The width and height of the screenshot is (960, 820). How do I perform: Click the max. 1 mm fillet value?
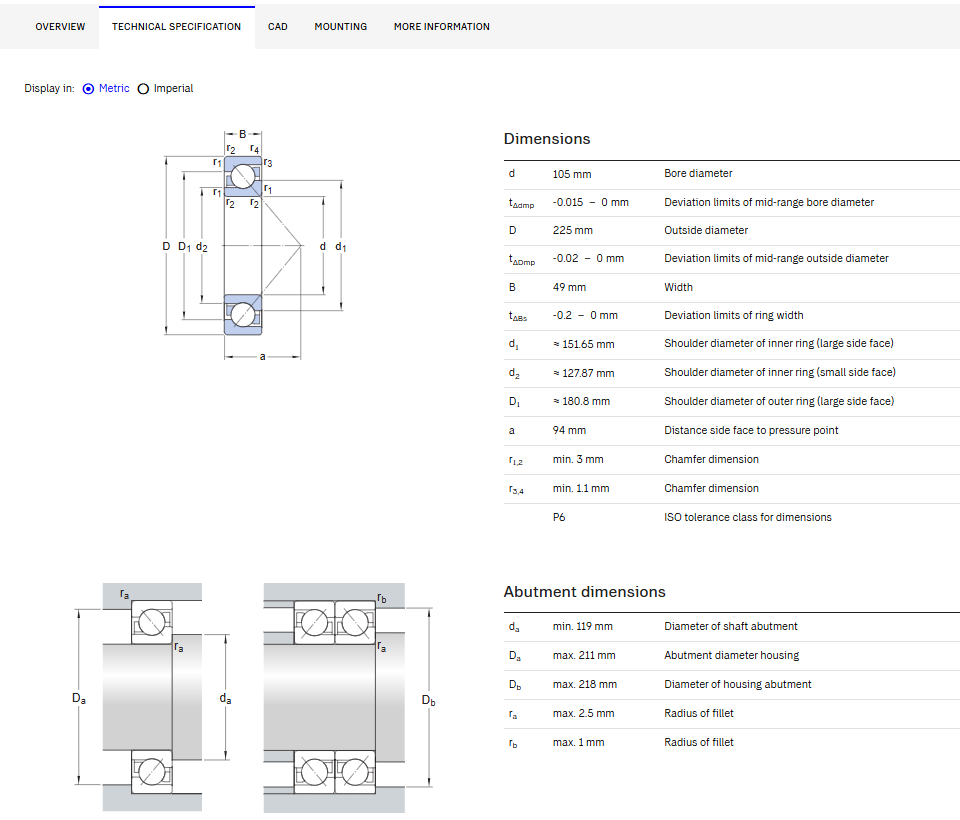(x=578, y=743)
